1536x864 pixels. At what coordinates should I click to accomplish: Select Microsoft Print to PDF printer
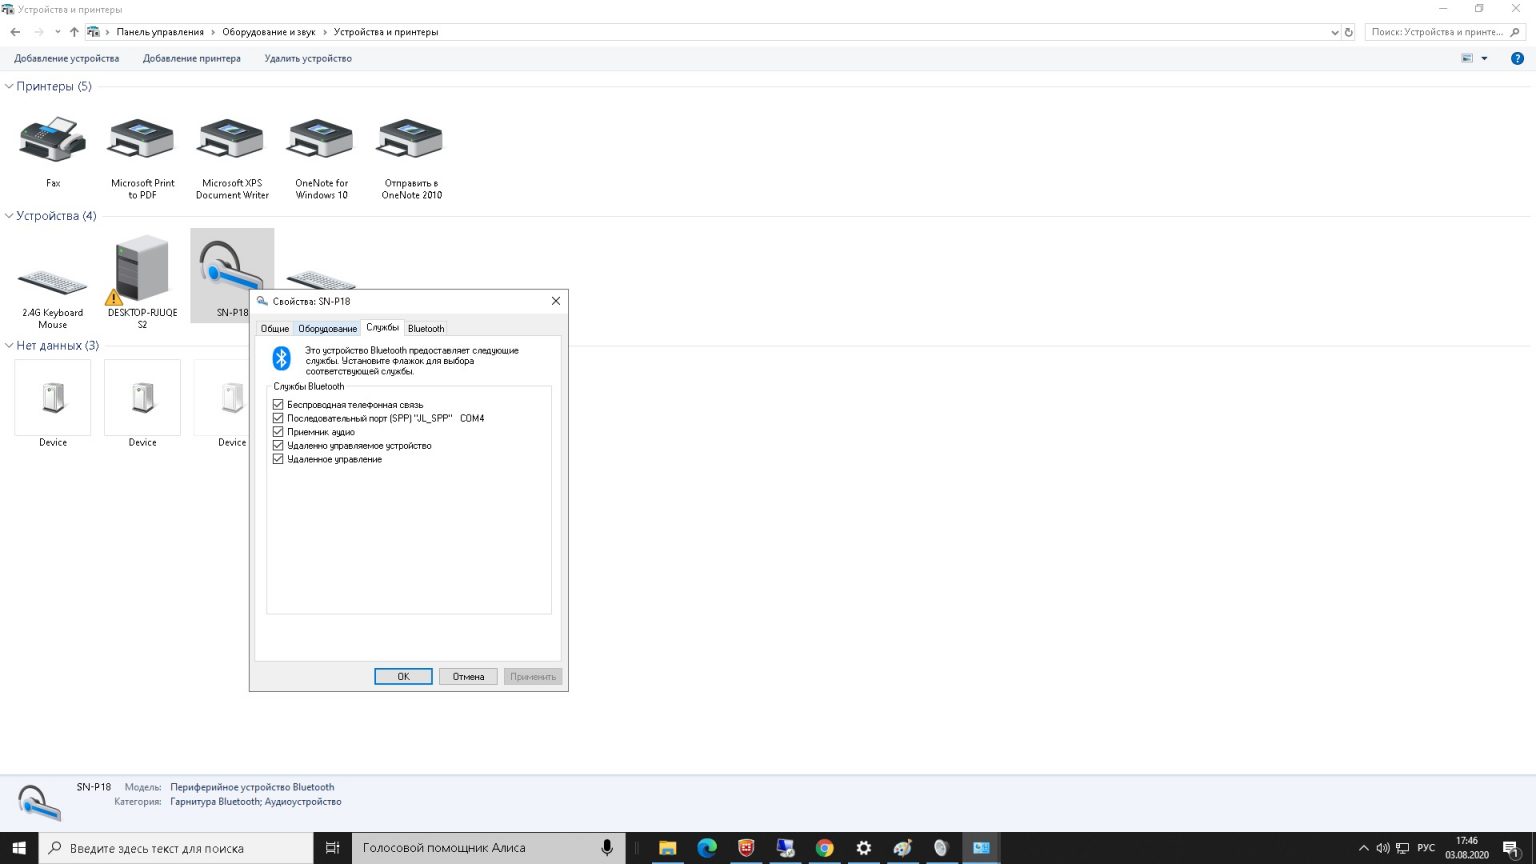(x=142, y=138)
